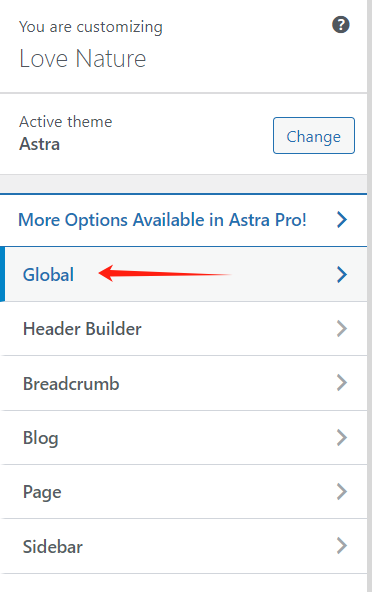Click the blue chevron beside Astra Pro options

point(342,219)
